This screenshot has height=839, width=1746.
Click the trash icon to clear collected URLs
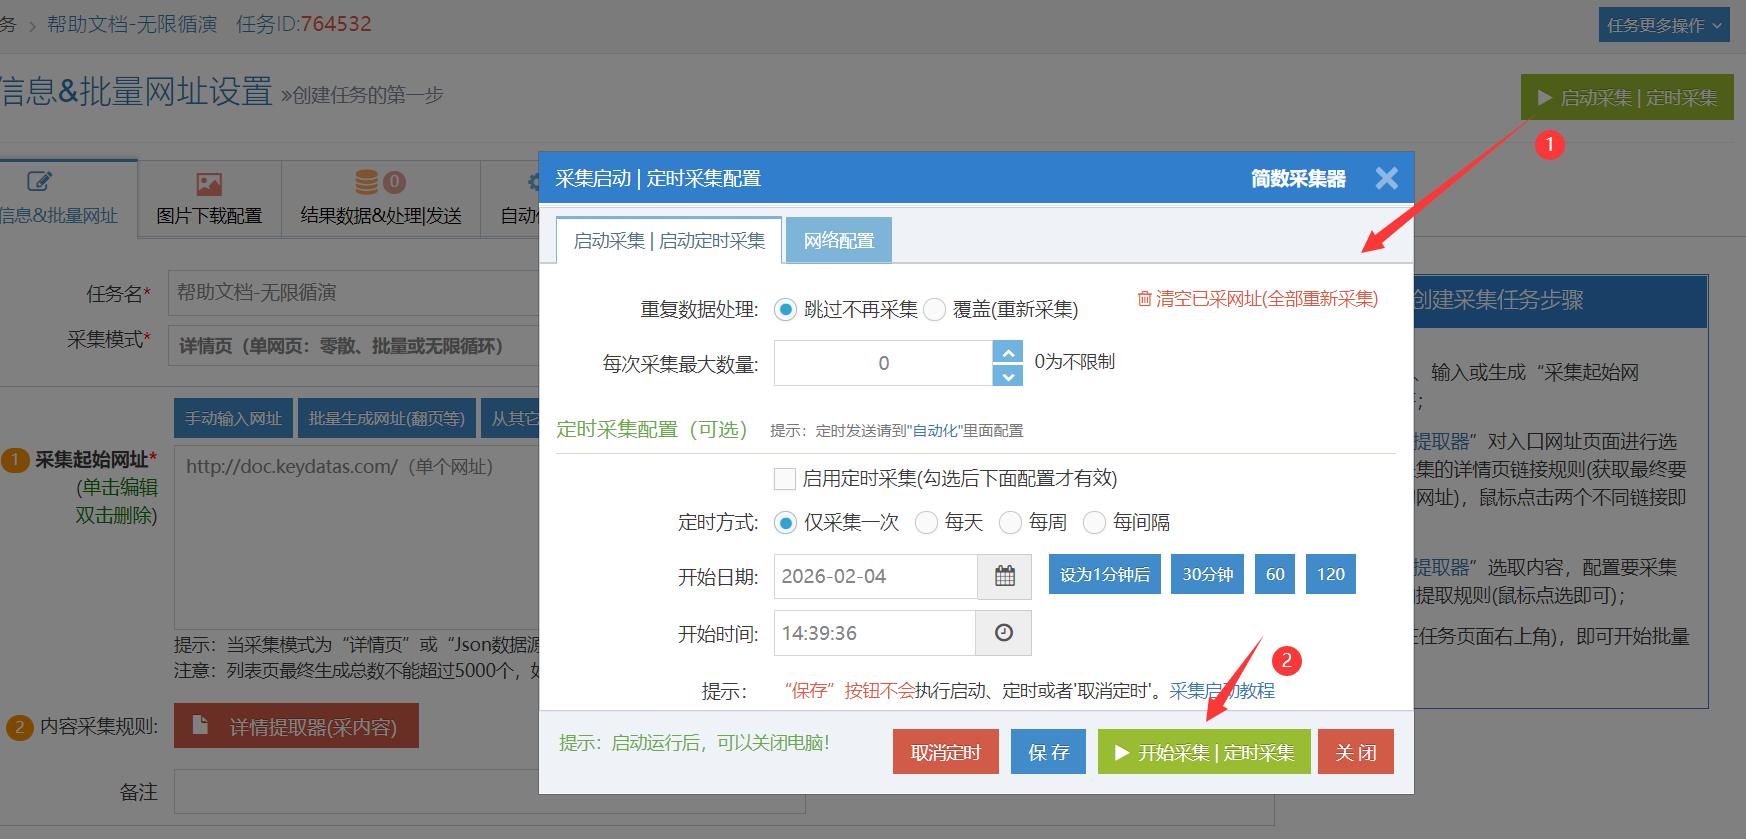click(1144, 298)
